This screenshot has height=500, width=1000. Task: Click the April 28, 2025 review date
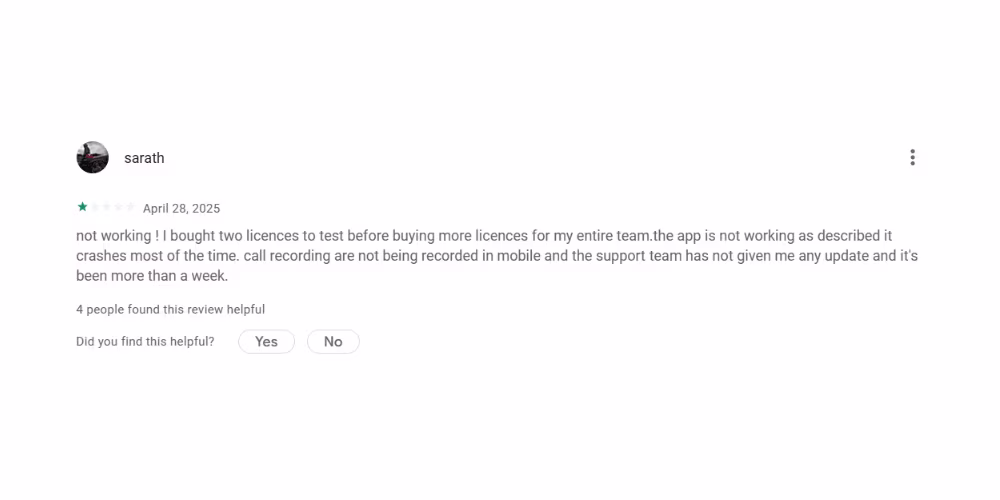click(181, 209)
